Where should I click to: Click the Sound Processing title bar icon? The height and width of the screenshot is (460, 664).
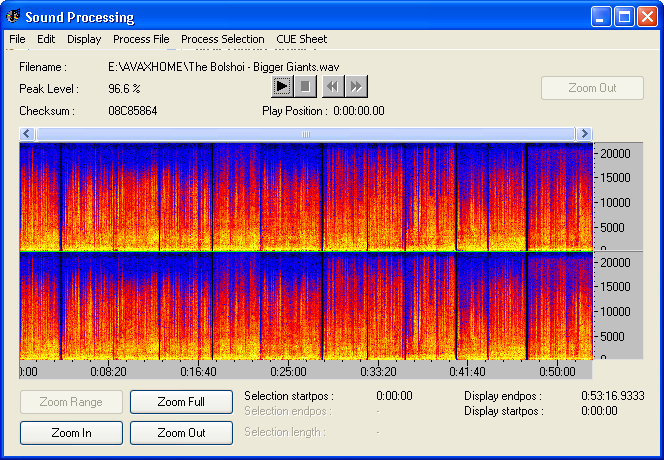click(x=13, y=17)
